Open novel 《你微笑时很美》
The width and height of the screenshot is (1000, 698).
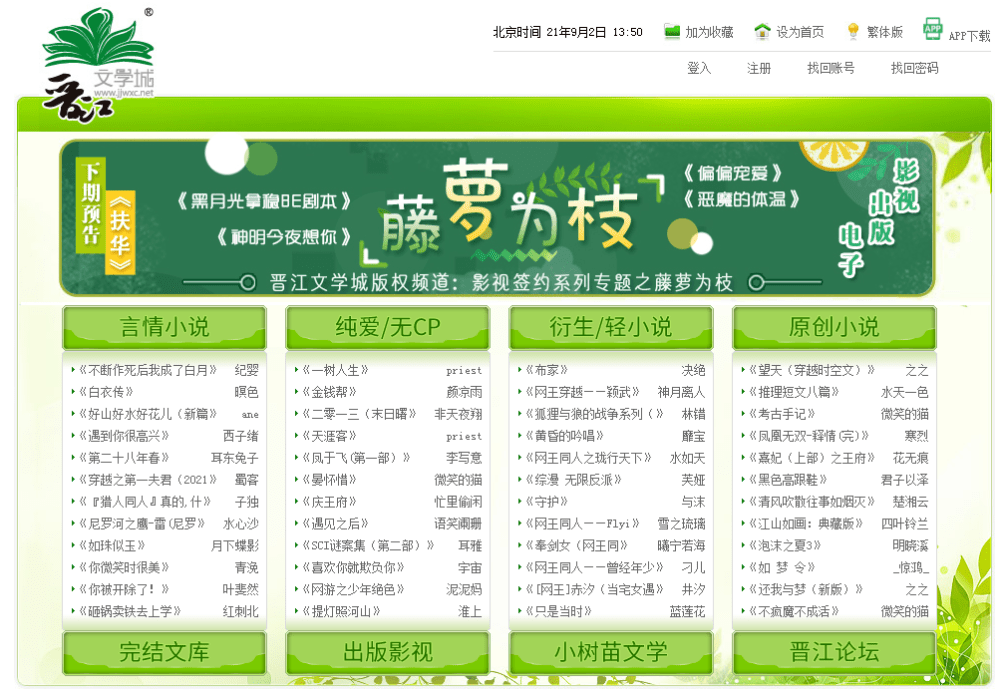[x=124, y=567]
